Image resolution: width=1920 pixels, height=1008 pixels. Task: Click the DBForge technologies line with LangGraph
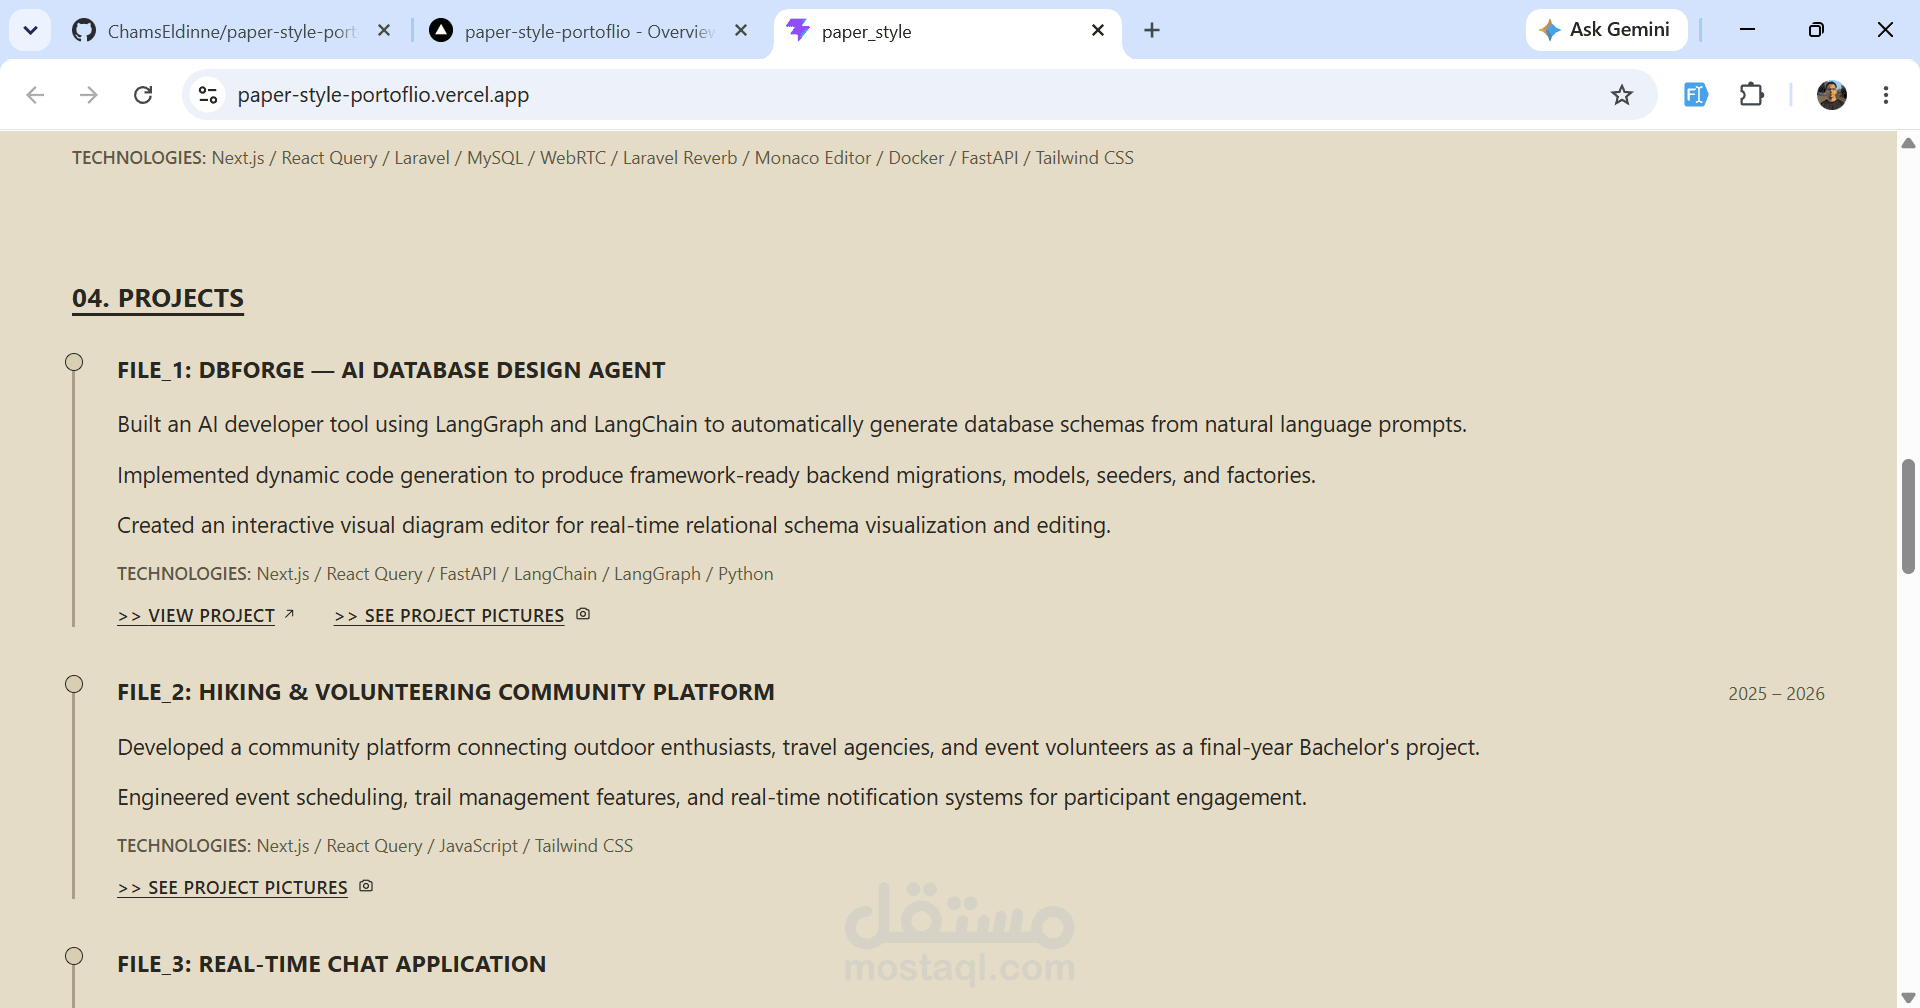[445, 574]
